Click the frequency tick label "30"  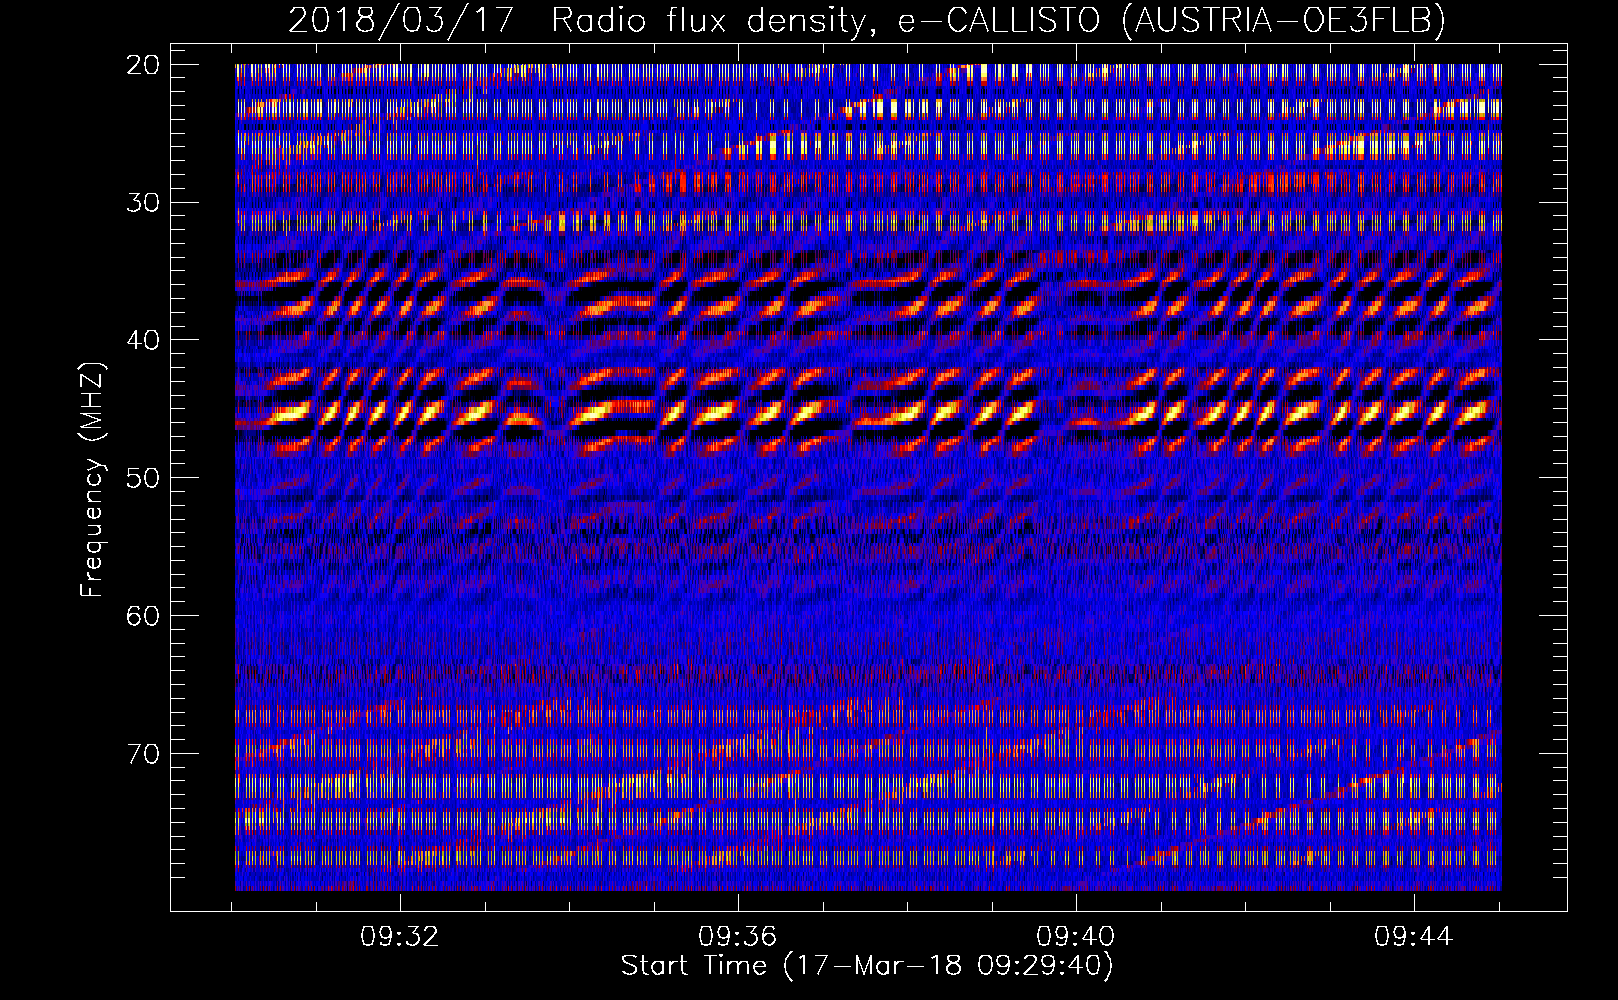[144, 202]
